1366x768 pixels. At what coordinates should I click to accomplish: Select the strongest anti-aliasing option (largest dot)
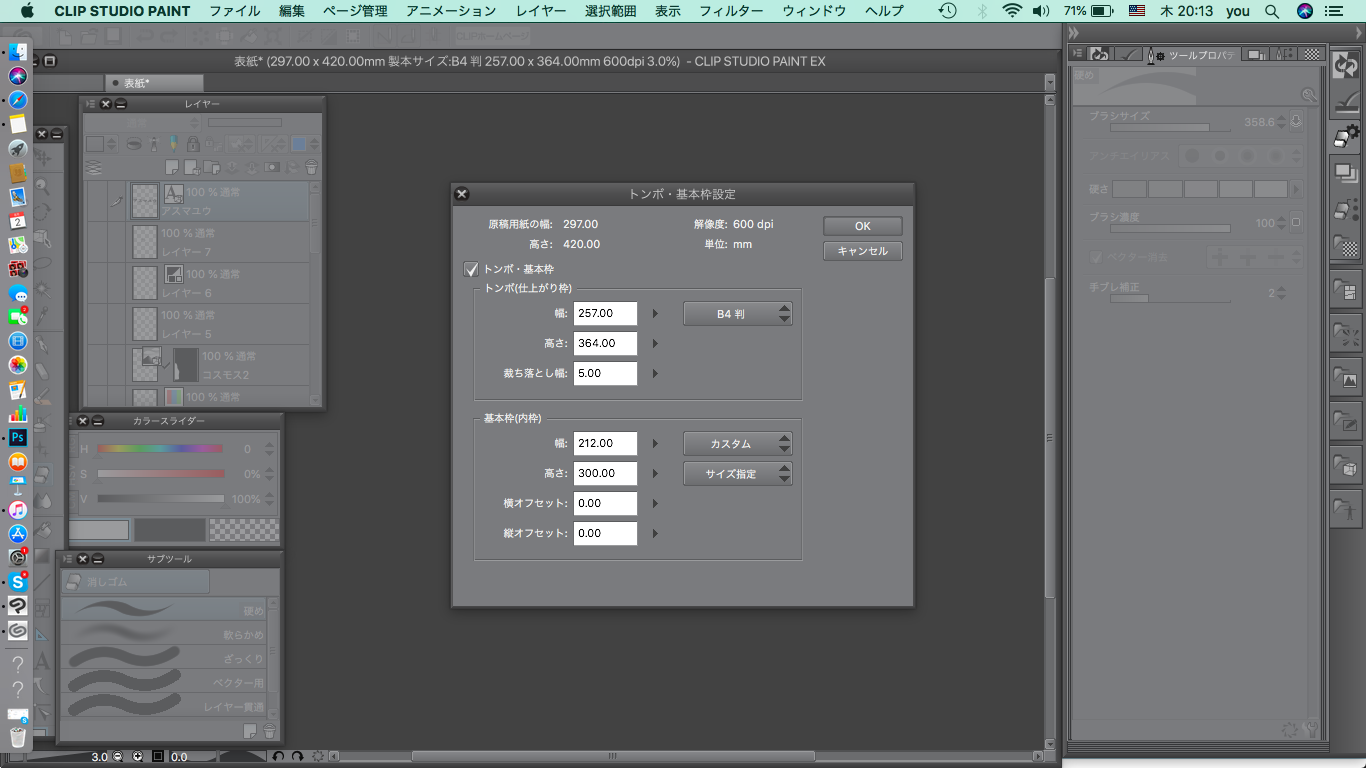pos(1276,156)
